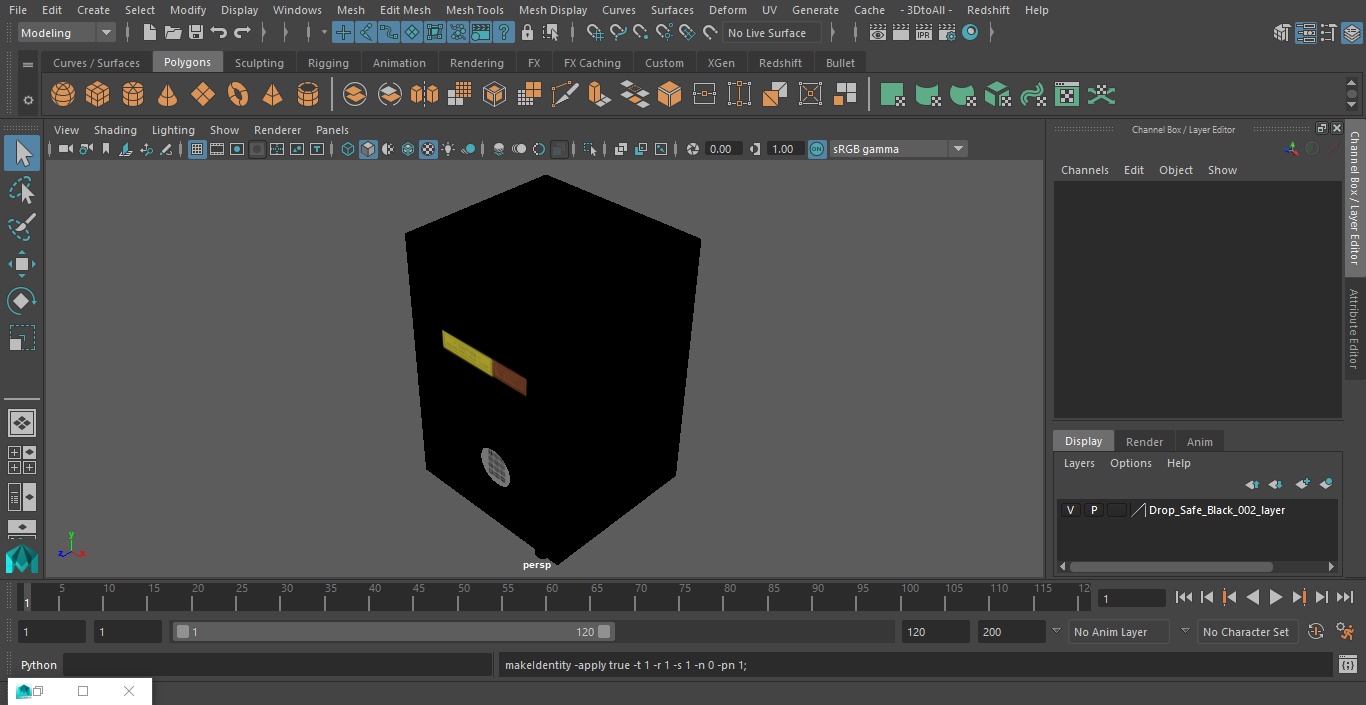Image resolution: width=1366 pixels, height=705 pixels.
Task: Undo the last action
Action: pyautogui.click(x=219, y=33)
